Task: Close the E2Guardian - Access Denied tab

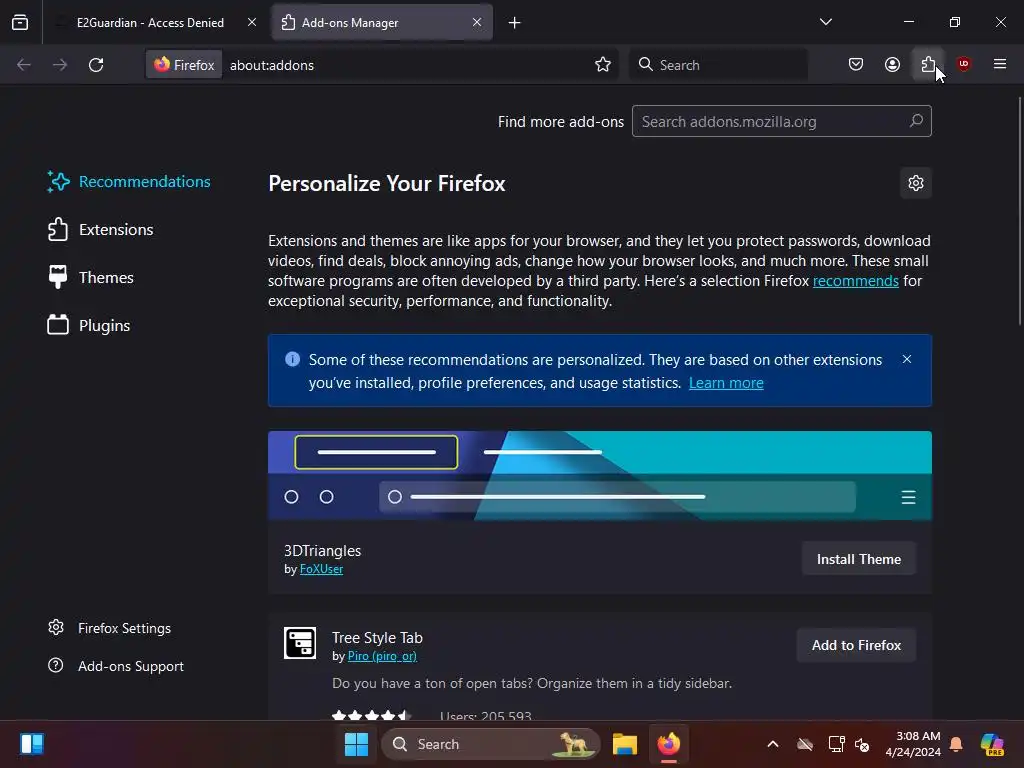Action: 251,22
